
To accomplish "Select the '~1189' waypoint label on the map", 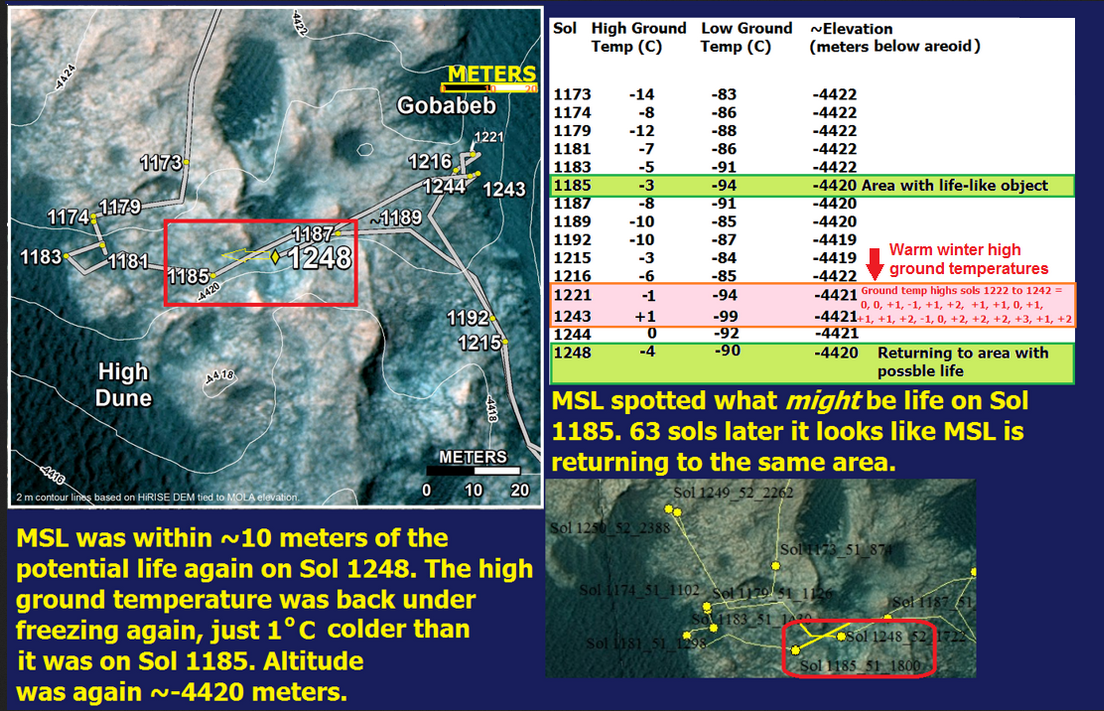I will (396, 218).
